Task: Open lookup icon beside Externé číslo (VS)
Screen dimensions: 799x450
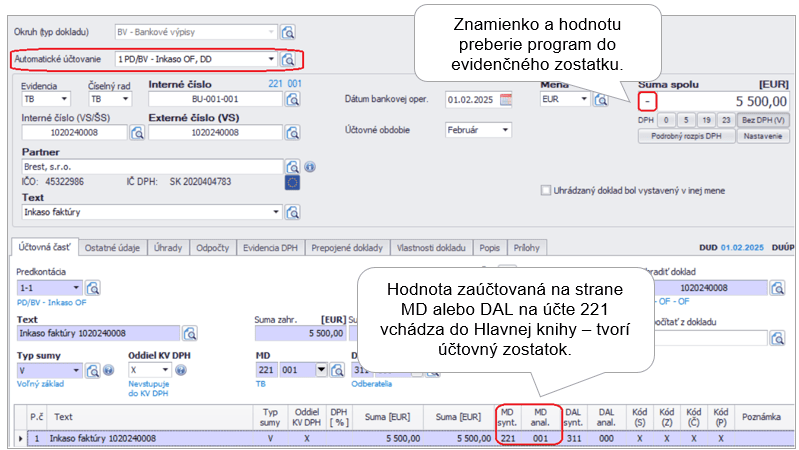Action: (x=292, y=132)
